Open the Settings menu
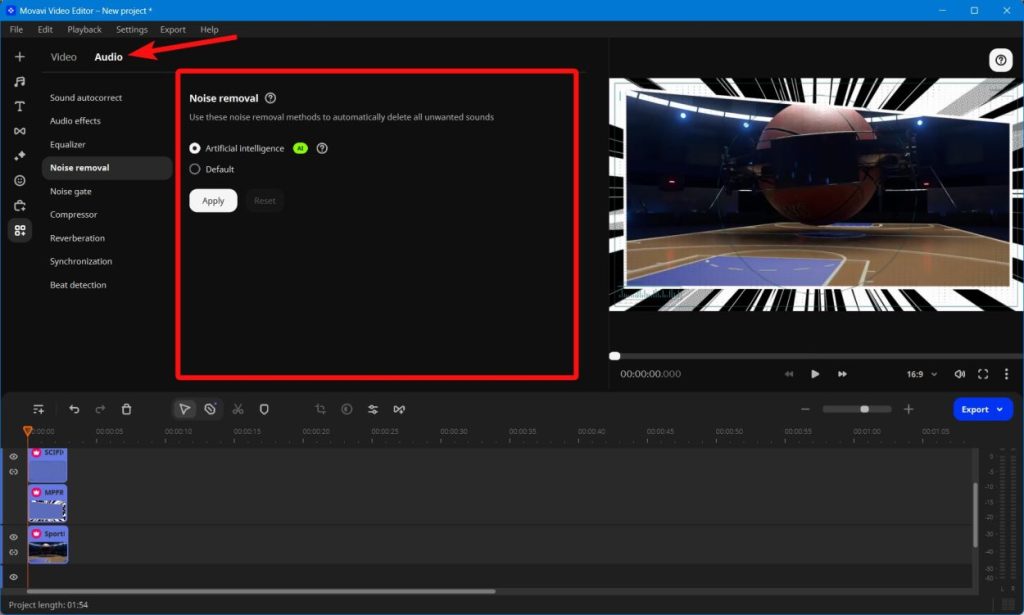This screenshot has width=1024, height=615. click(131, 29)
